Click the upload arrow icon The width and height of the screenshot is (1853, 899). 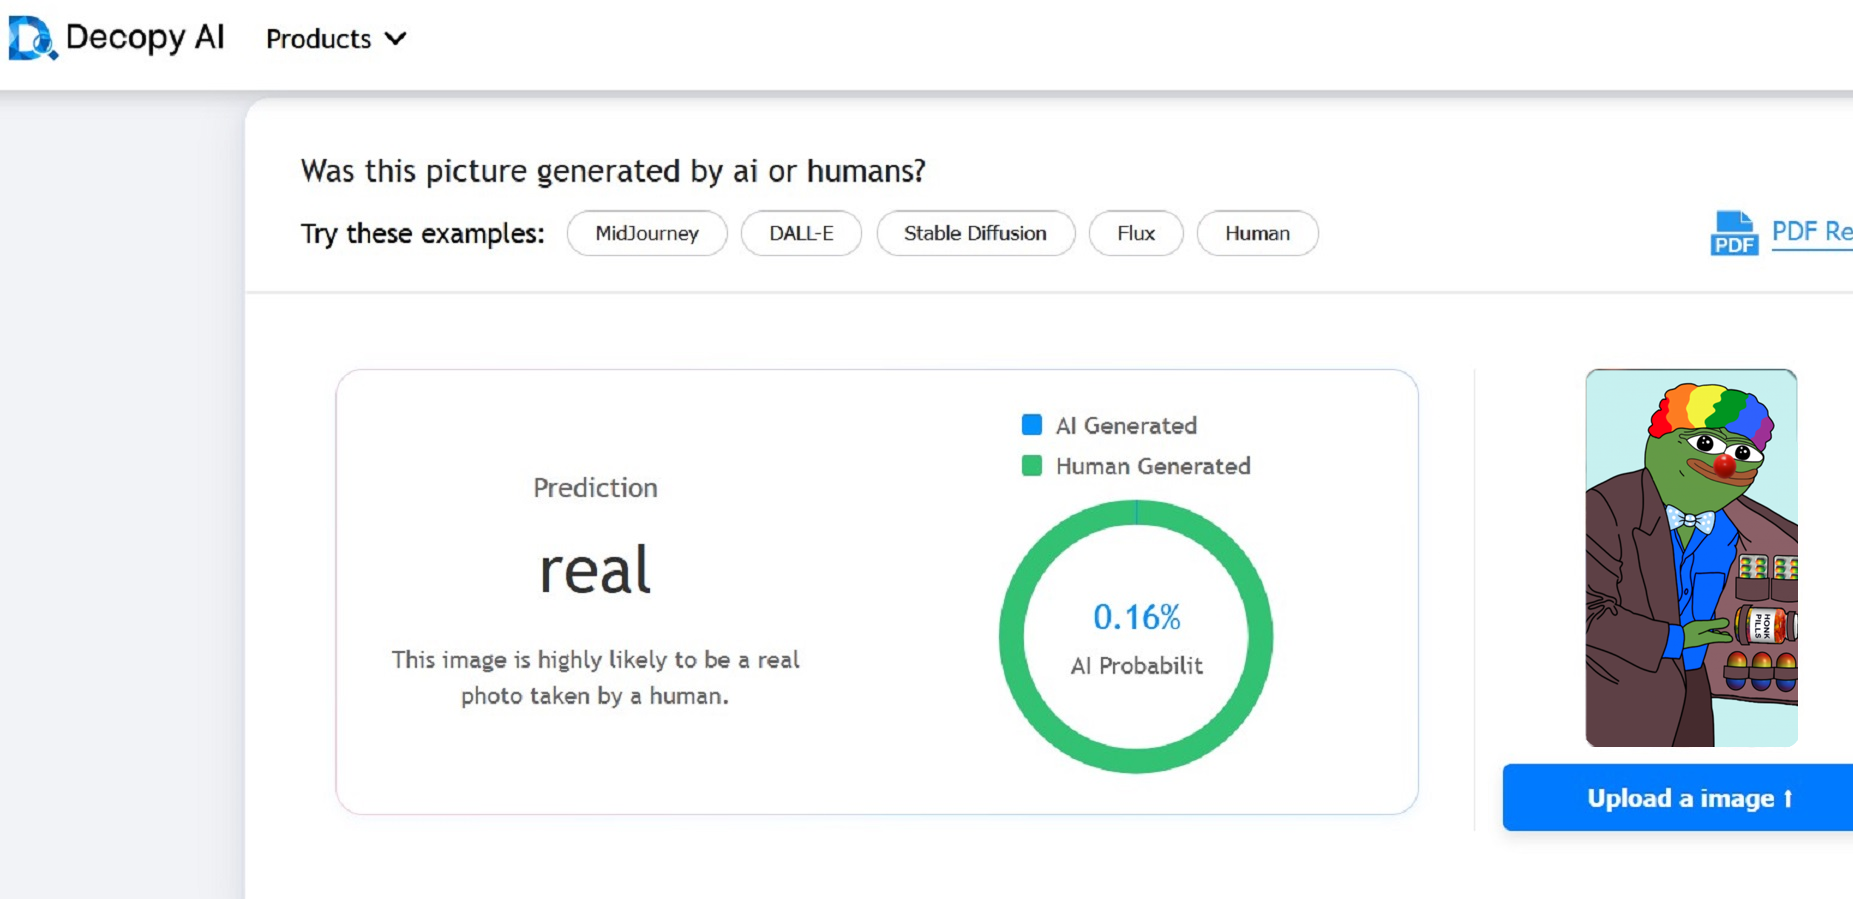[x=1788, y=798]
